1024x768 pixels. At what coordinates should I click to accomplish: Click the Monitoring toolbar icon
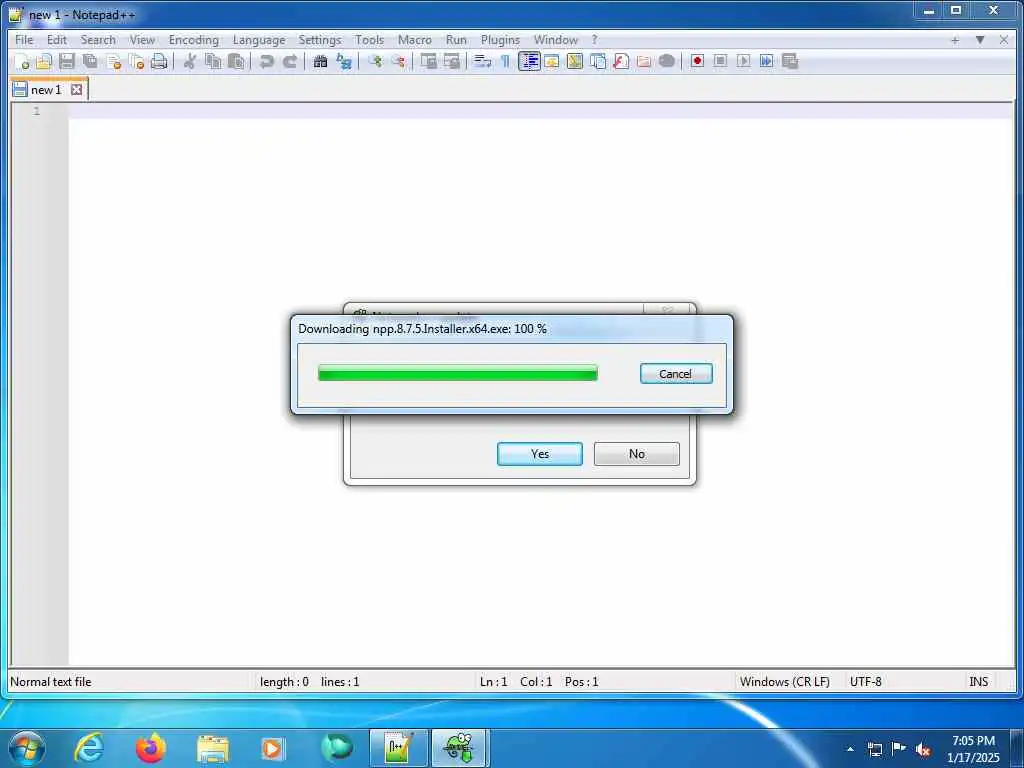point(667,61)
